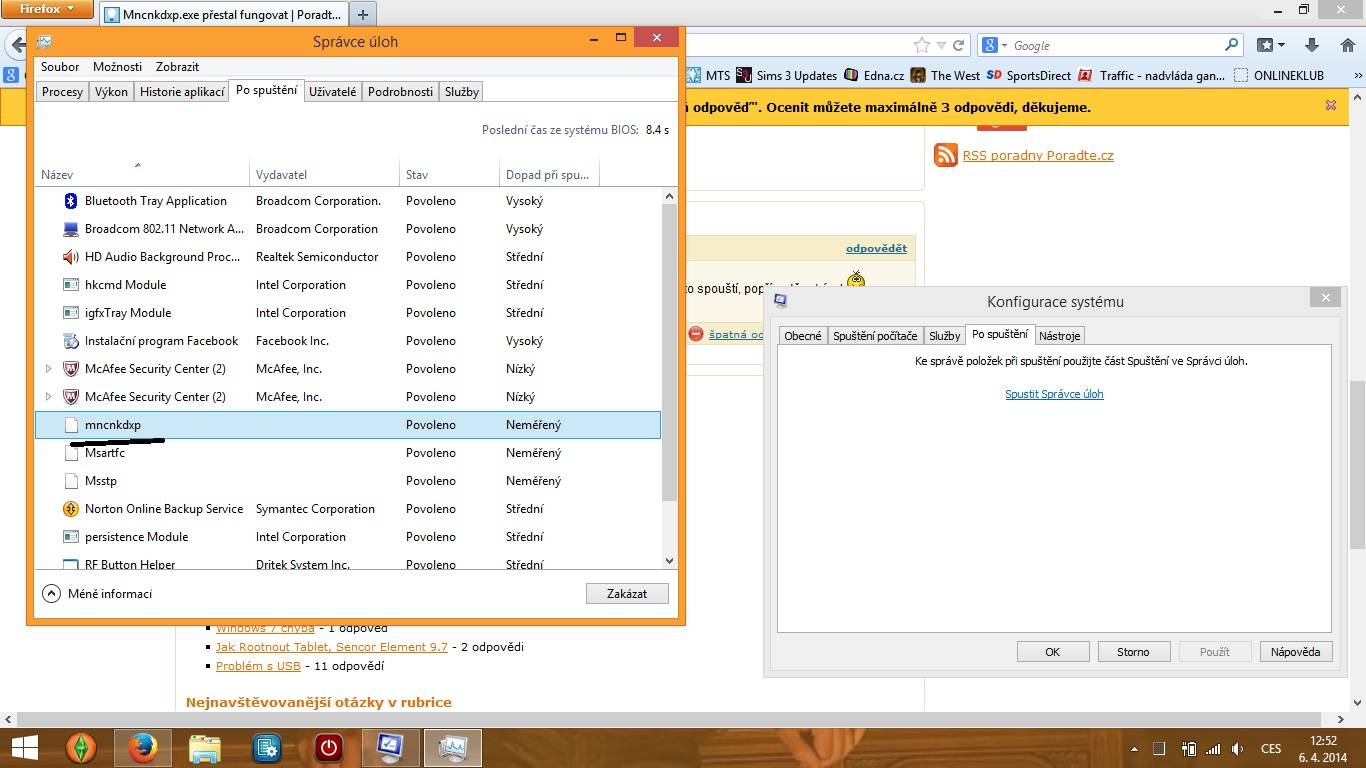Switch to the Procesy tab

[63, 91]
